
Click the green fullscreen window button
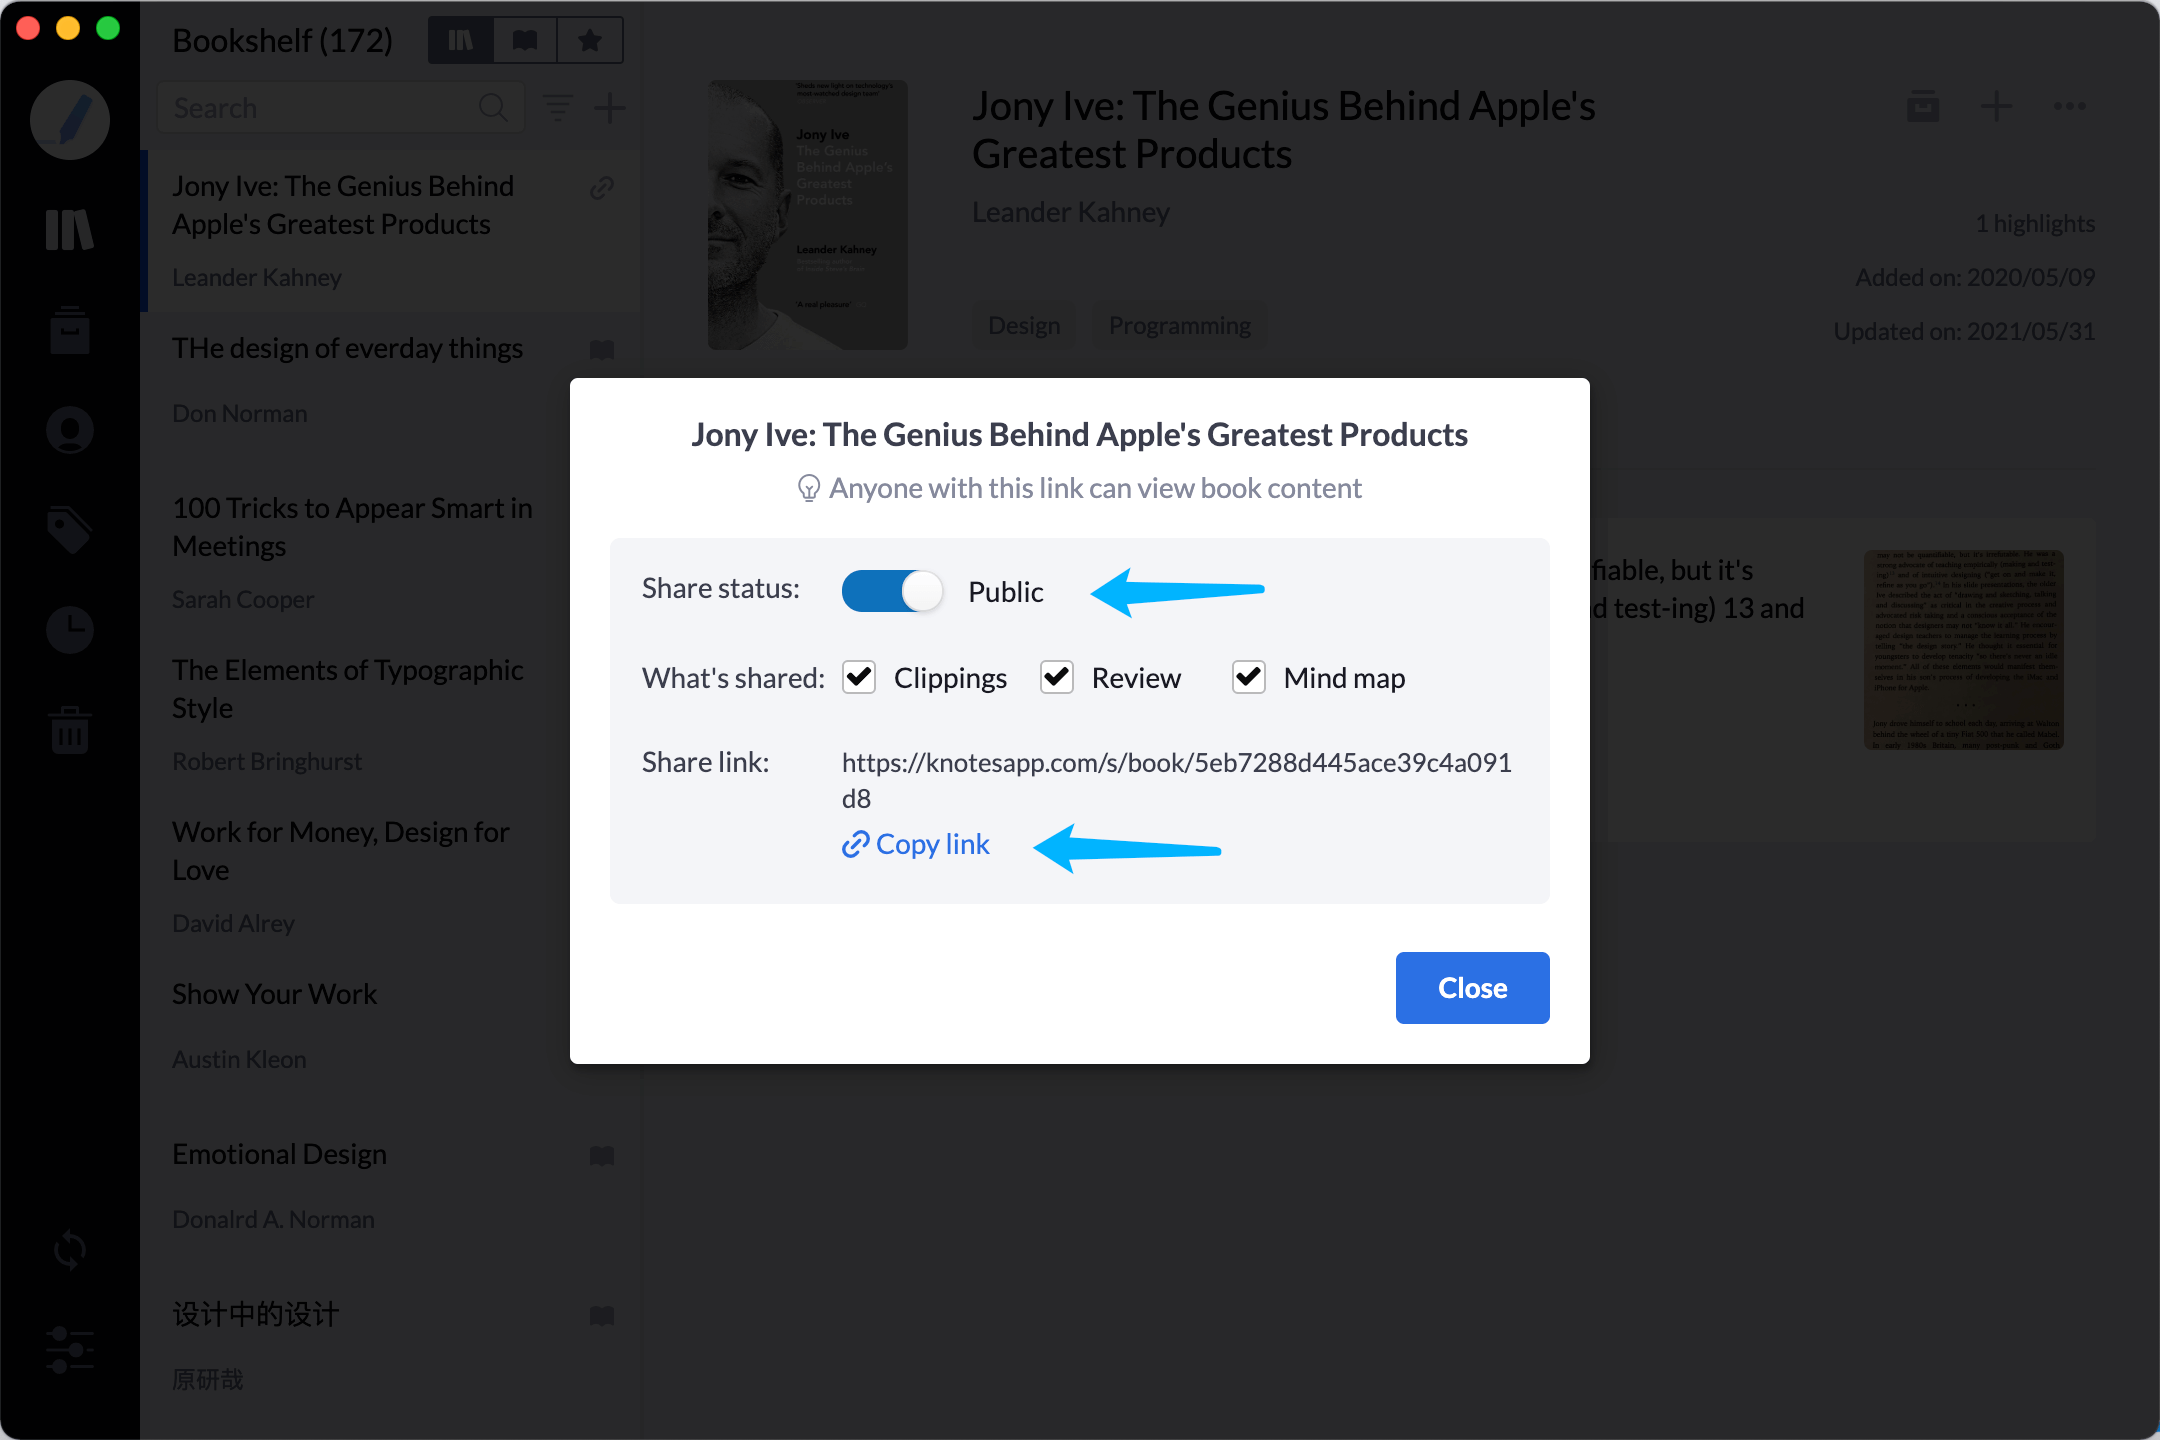point(108,28)
